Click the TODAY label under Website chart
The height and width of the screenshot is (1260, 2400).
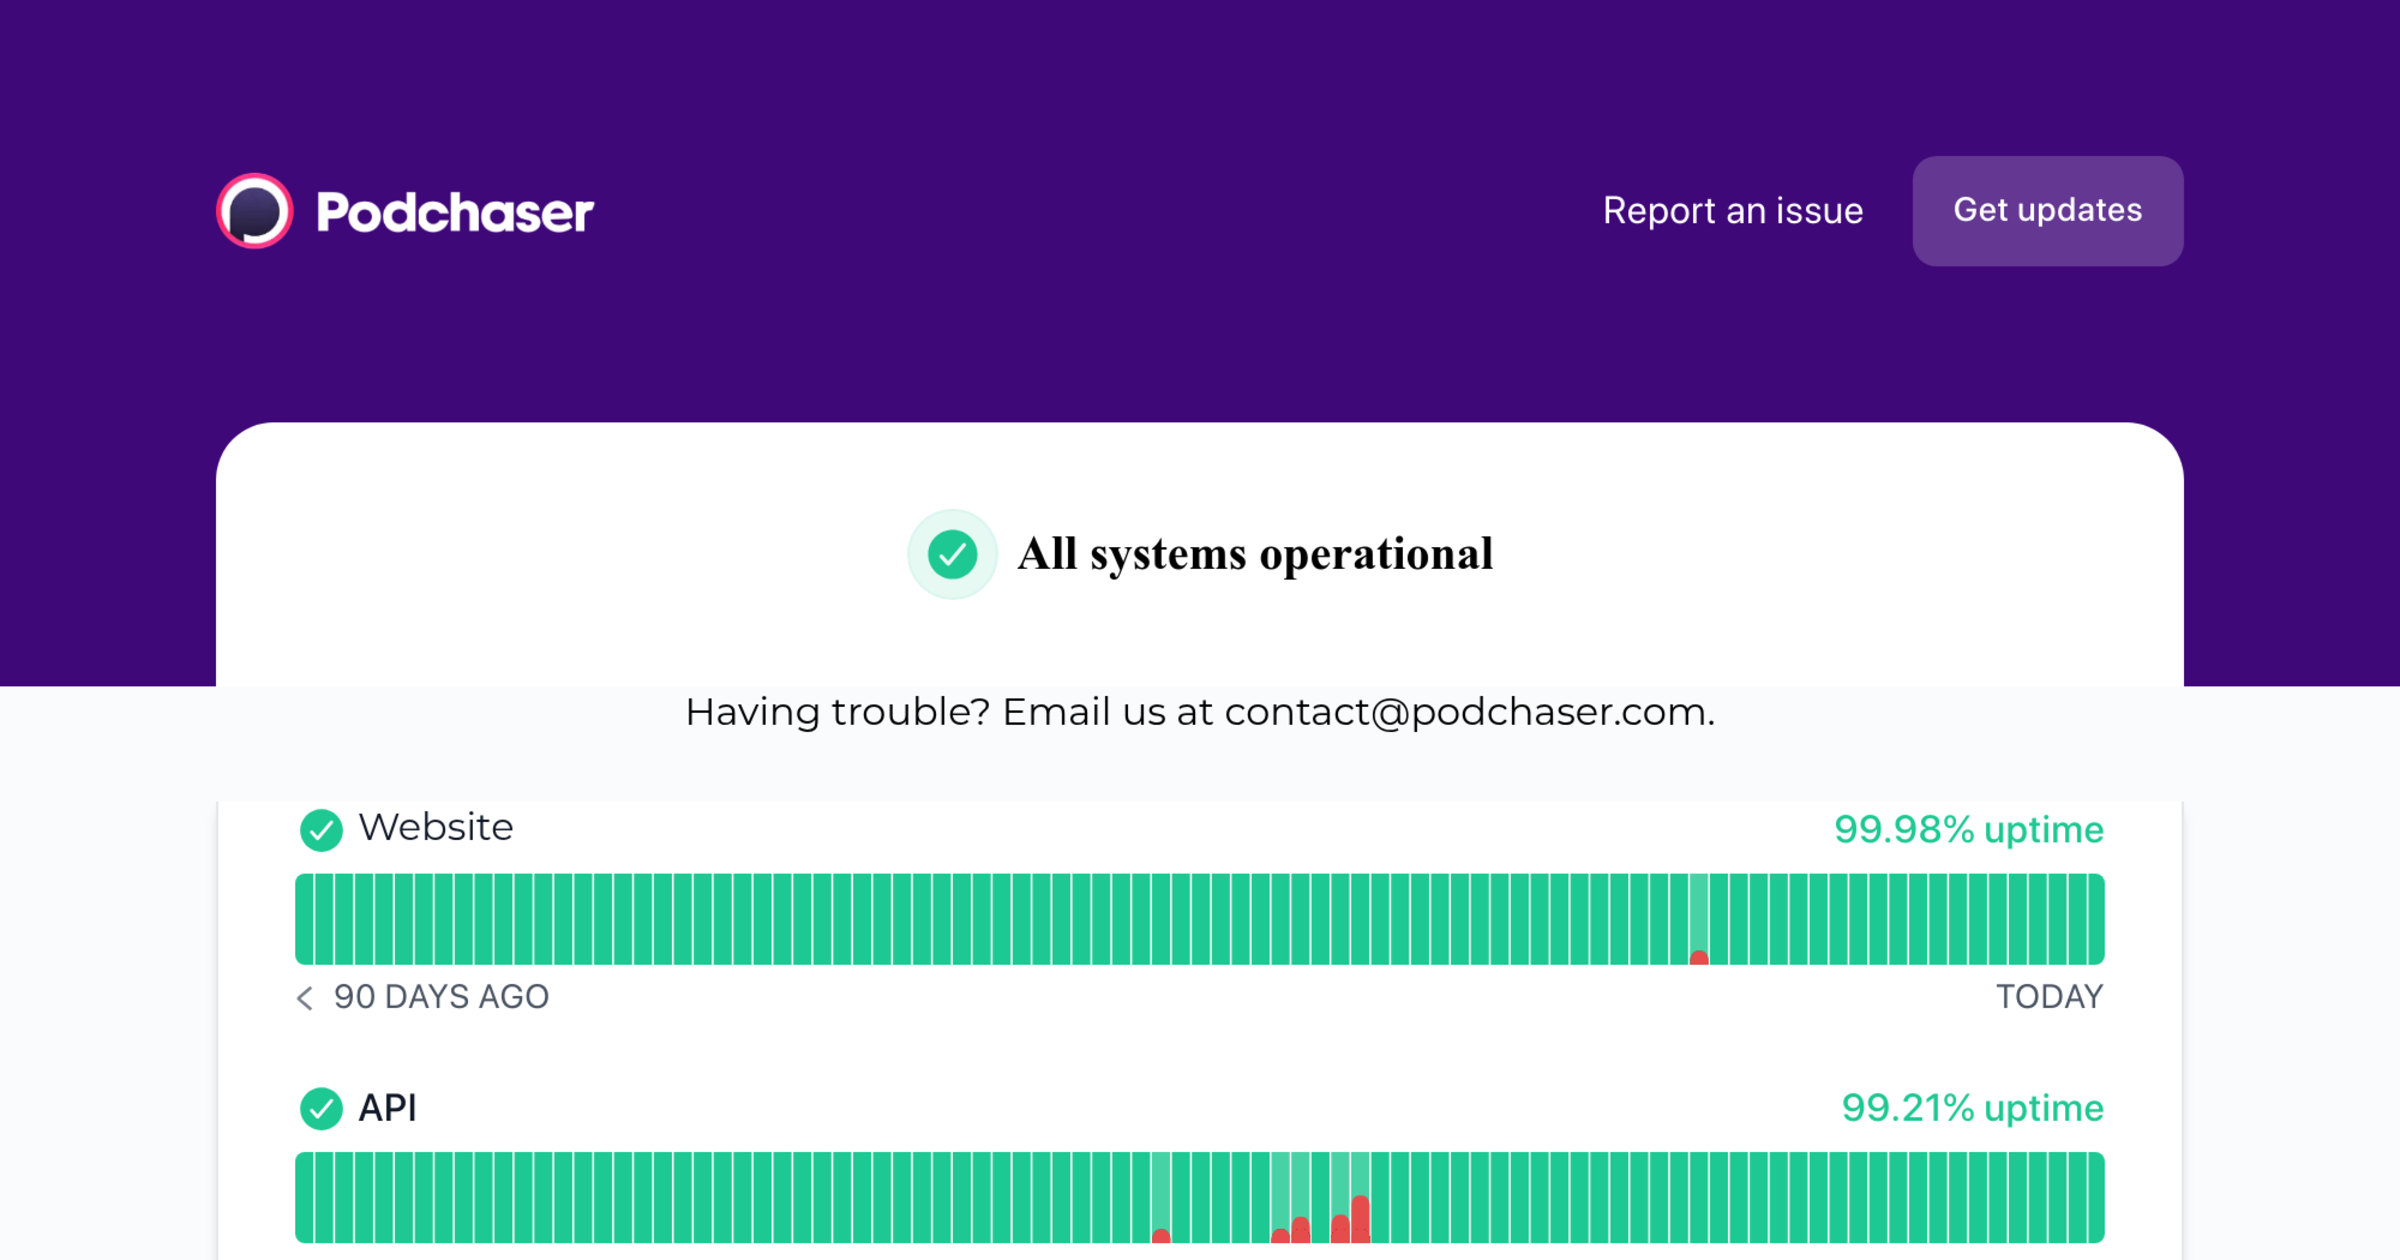pyautogui.click(x=2049, y=997)
